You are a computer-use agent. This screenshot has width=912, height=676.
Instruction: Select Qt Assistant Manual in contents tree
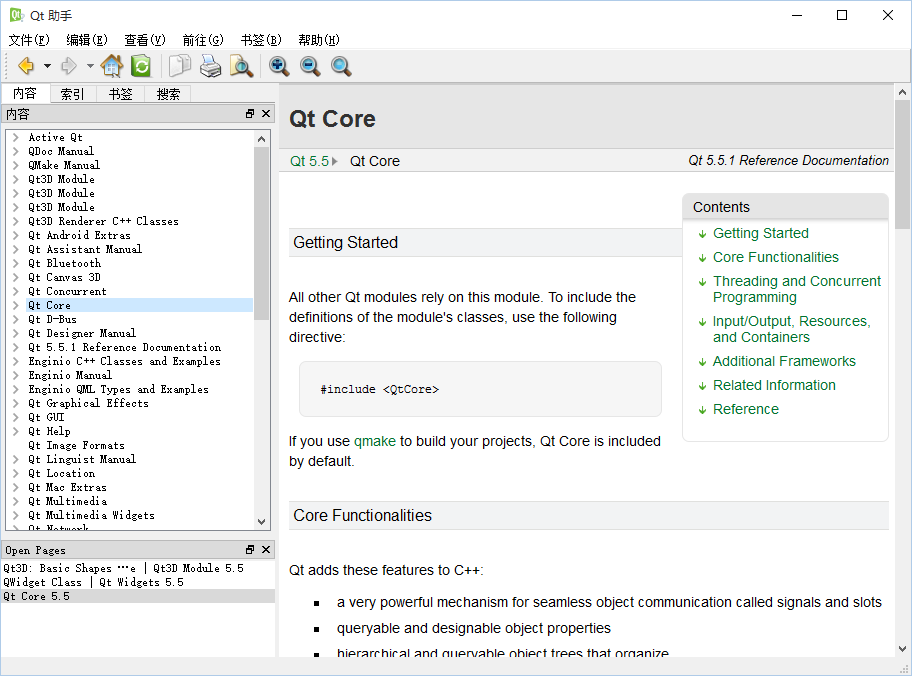point(85,249)
